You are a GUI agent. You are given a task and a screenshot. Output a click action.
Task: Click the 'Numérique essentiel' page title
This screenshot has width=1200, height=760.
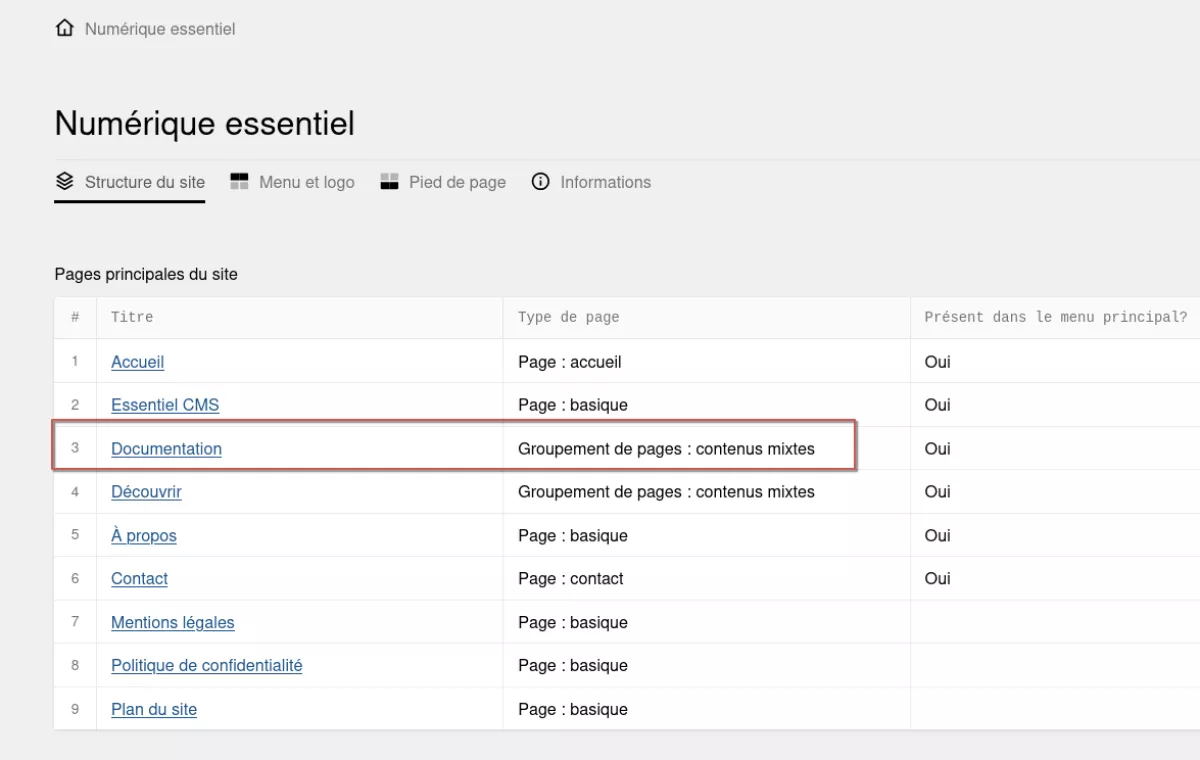(x=205, y=124)
